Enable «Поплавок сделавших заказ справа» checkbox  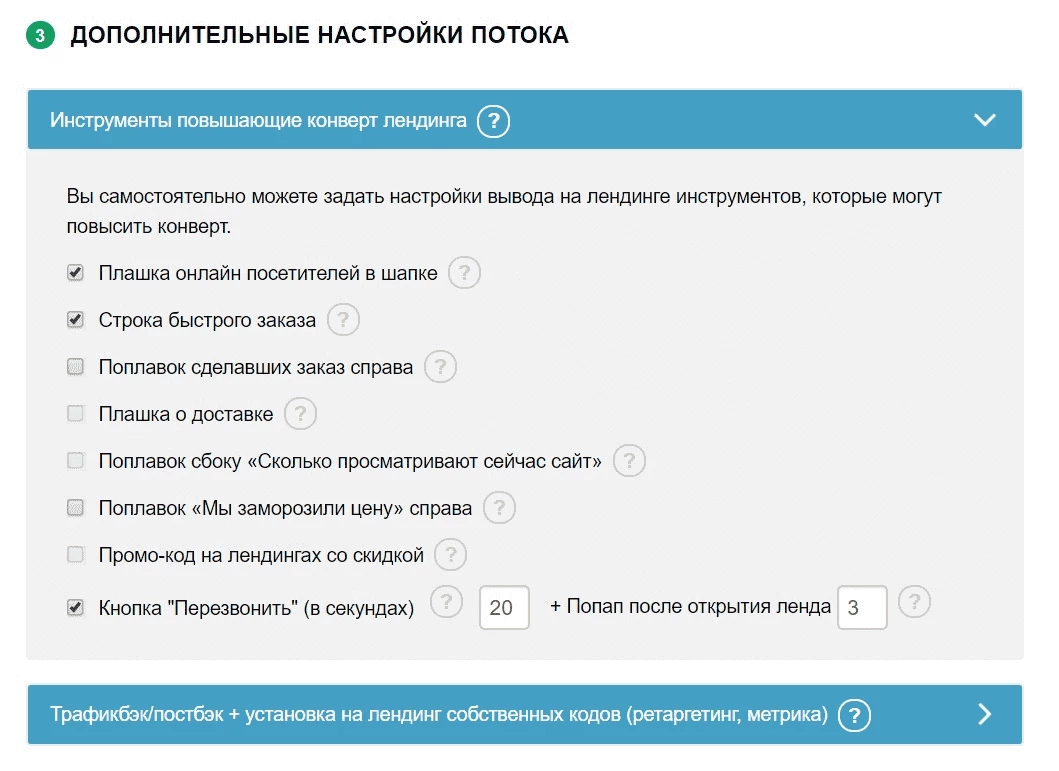[x=75, y=367]
